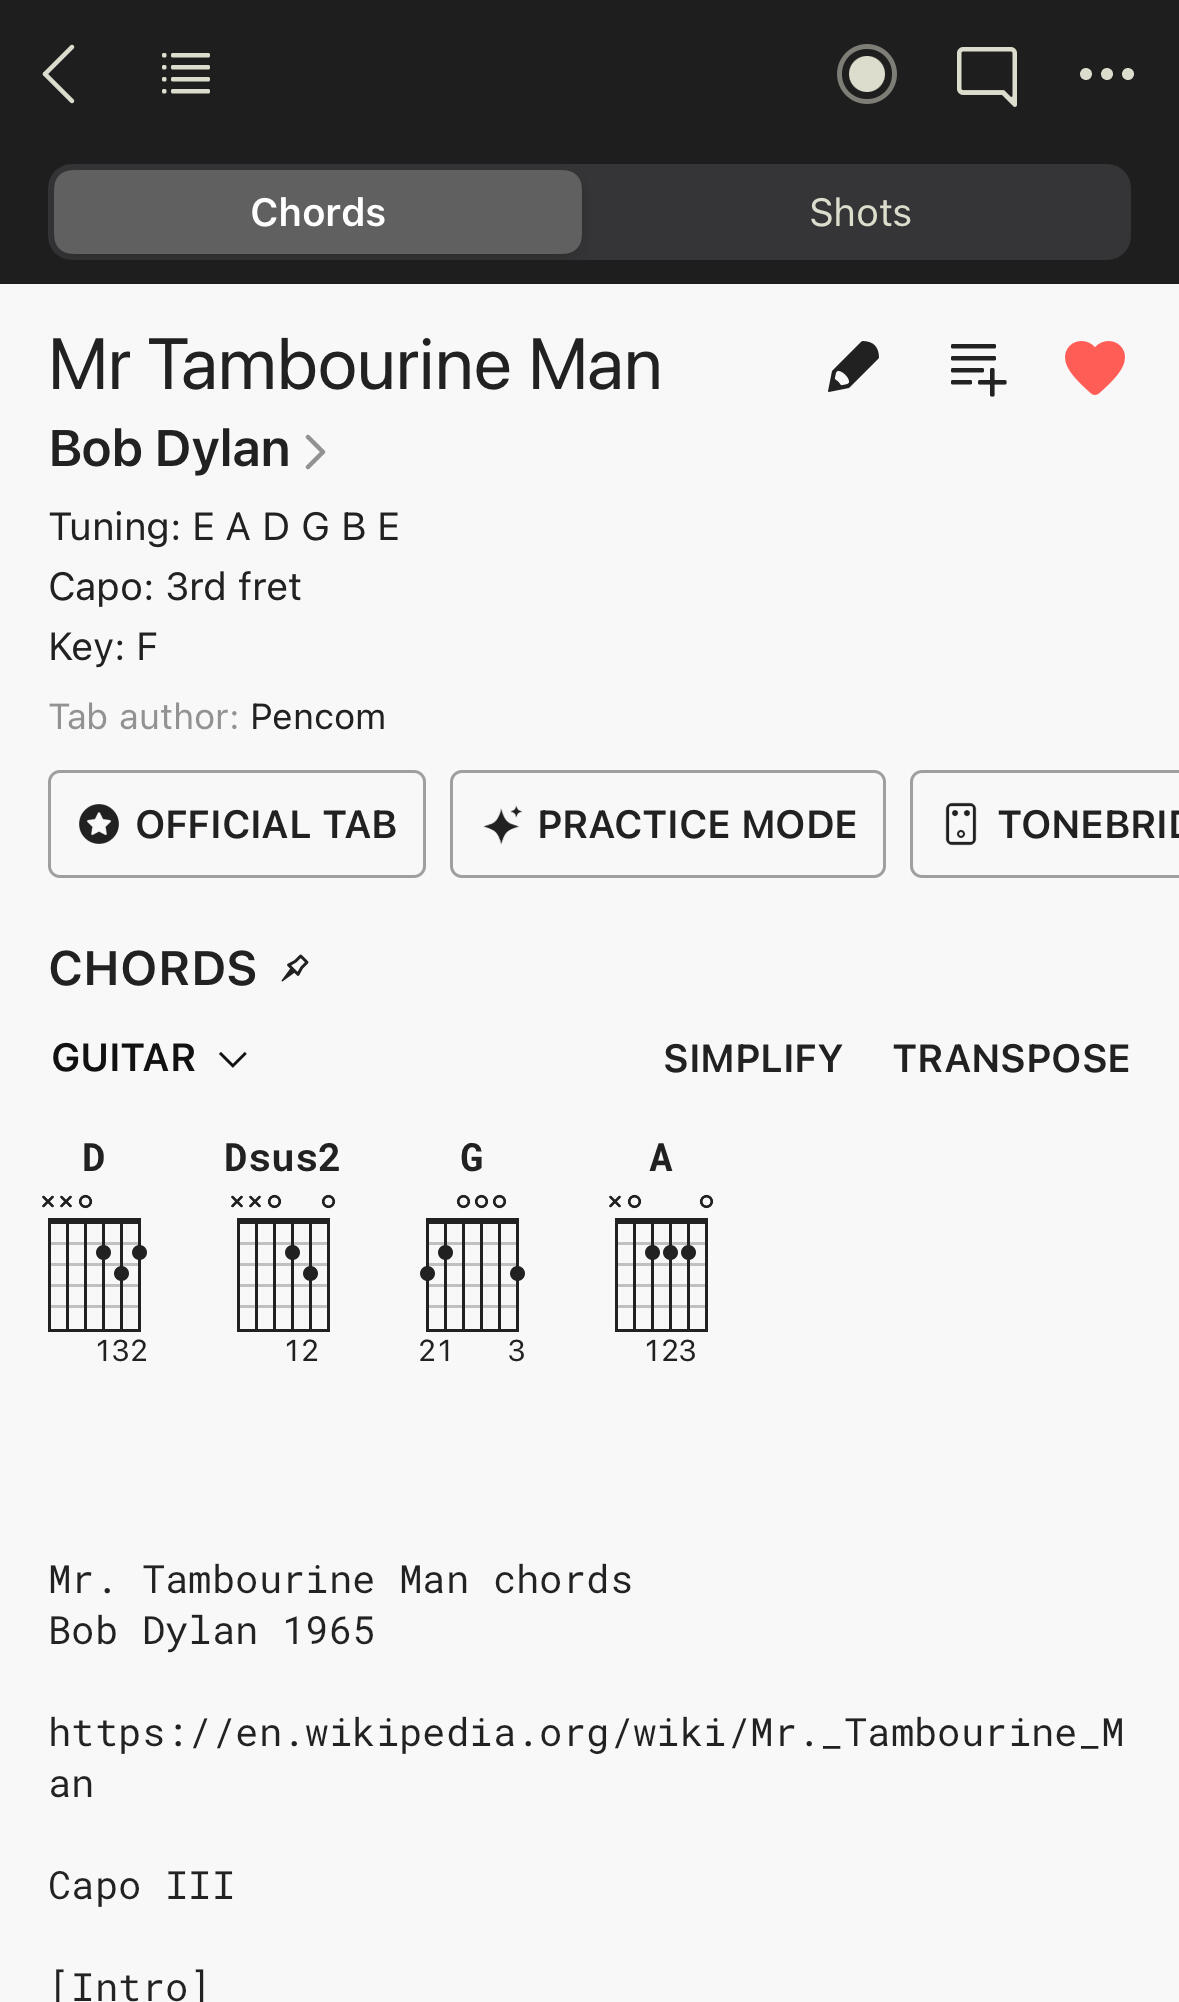The image size is (1179, 2002).
Task: Tap the add to playlist icon
Action: [x=977, y=368]
